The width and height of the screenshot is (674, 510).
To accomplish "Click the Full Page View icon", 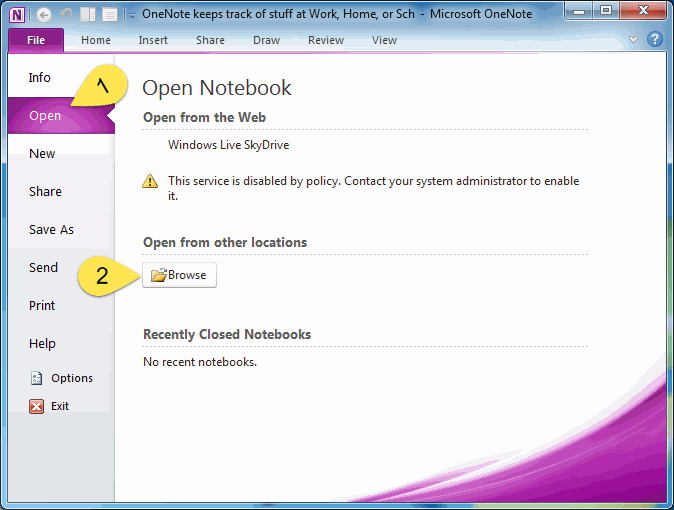I will tap(110, 15).
